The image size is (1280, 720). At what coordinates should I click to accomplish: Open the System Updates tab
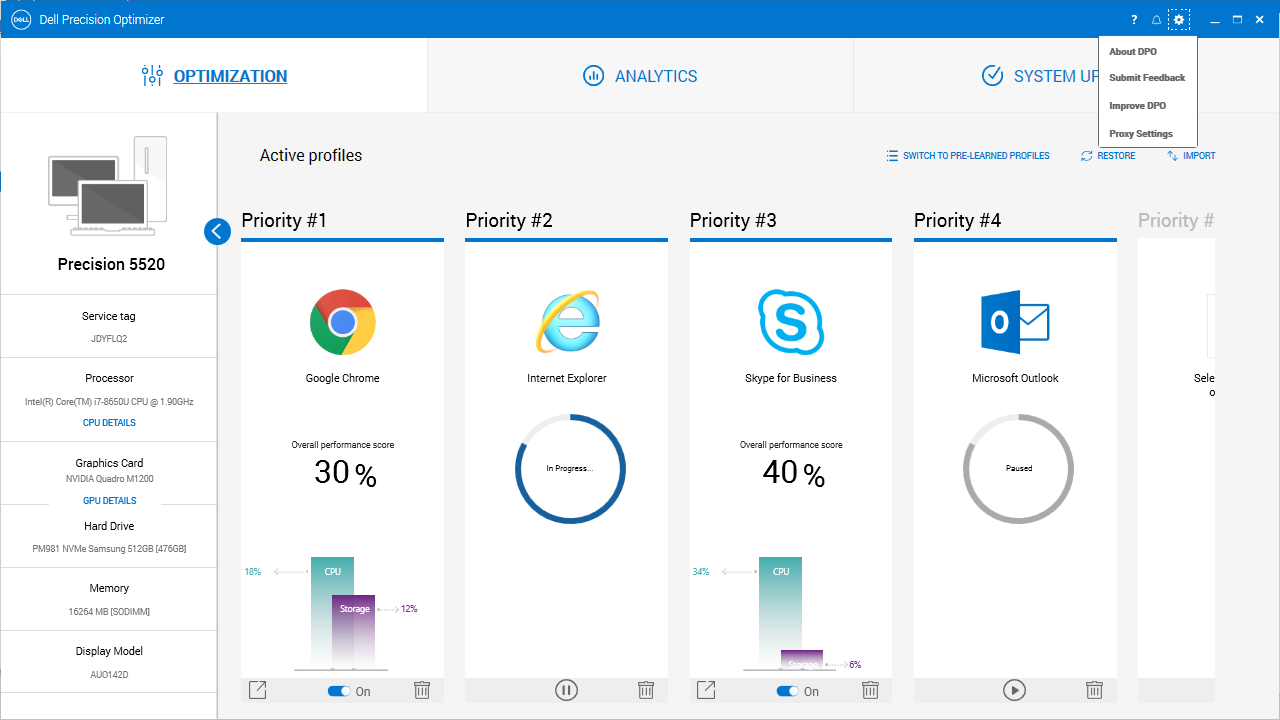point(1040,76)
